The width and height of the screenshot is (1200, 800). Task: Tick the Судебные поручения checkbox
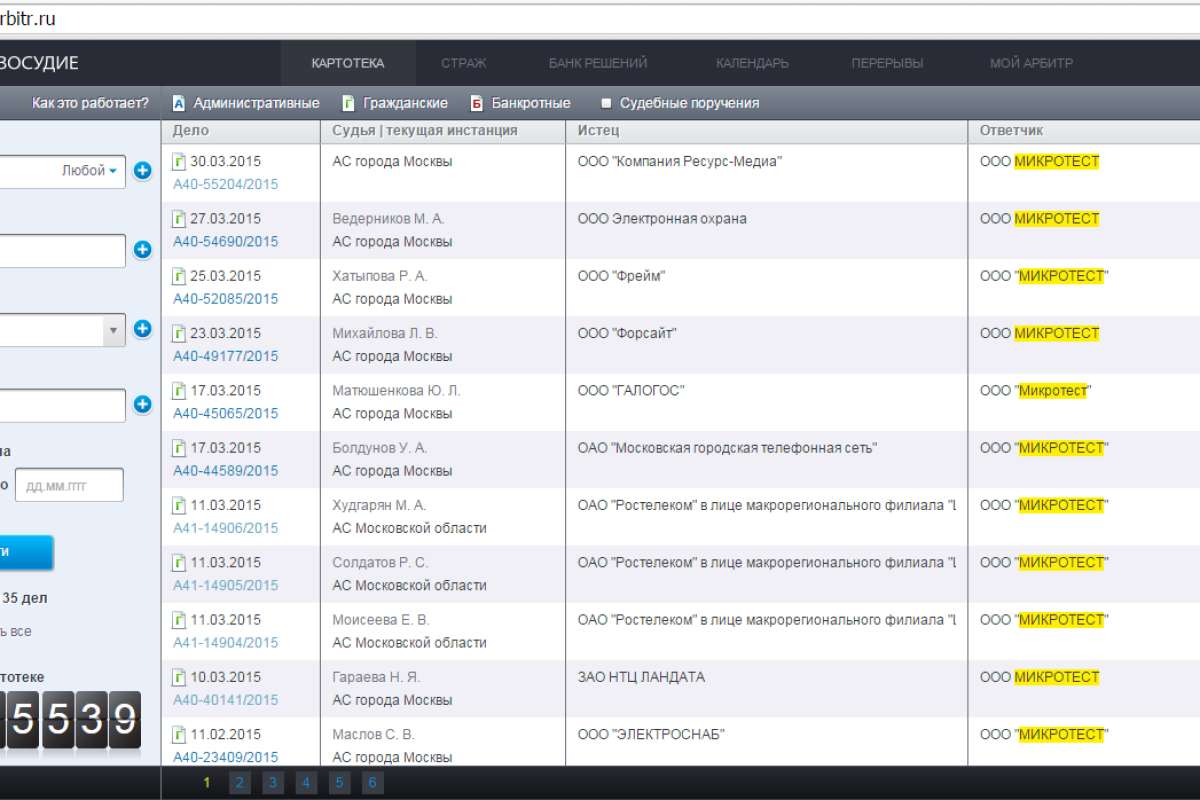606,103
